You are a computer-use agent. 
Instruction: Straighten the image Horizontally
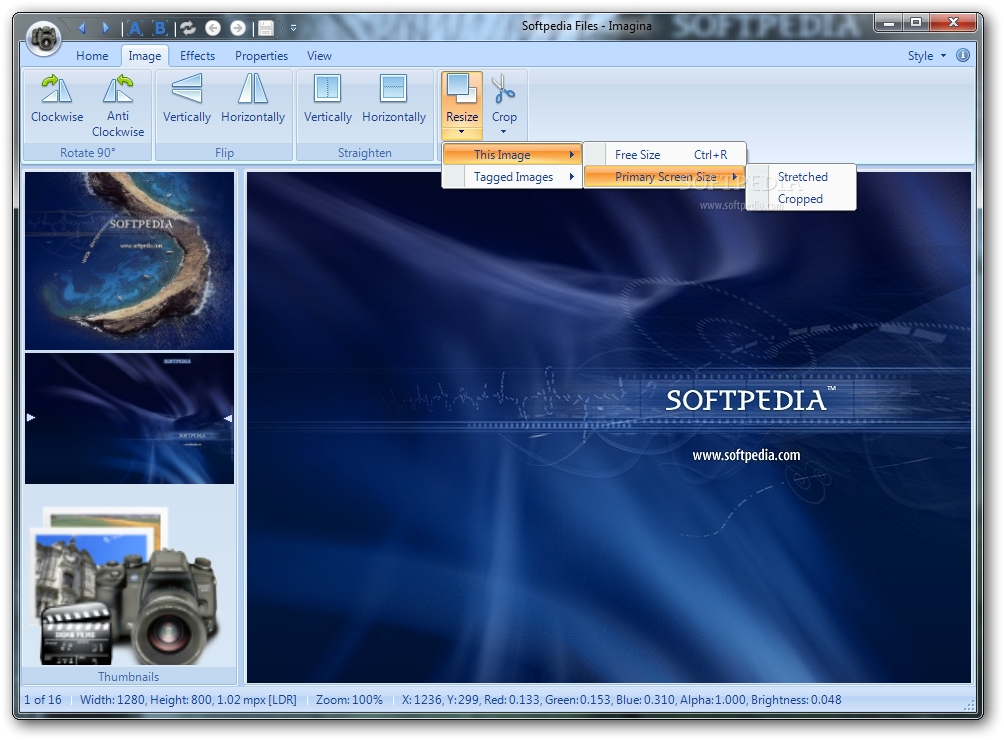(394, 98)
